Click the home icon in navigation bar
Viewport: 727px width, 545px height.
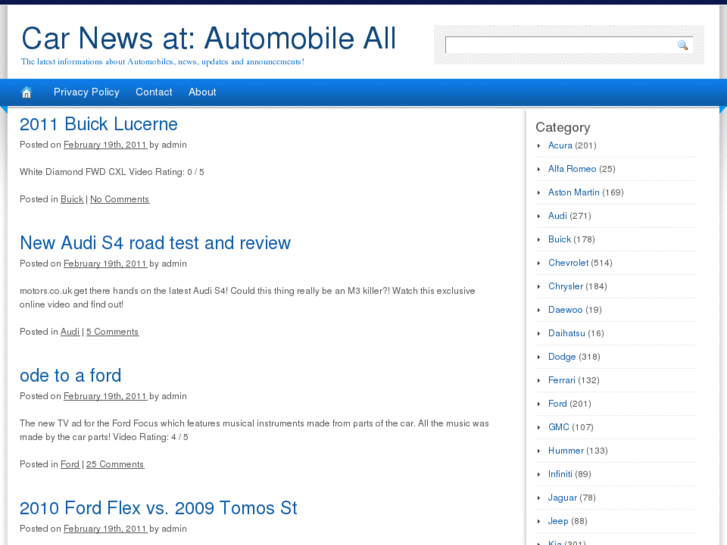pyautogui.click(x=26, y=92)
